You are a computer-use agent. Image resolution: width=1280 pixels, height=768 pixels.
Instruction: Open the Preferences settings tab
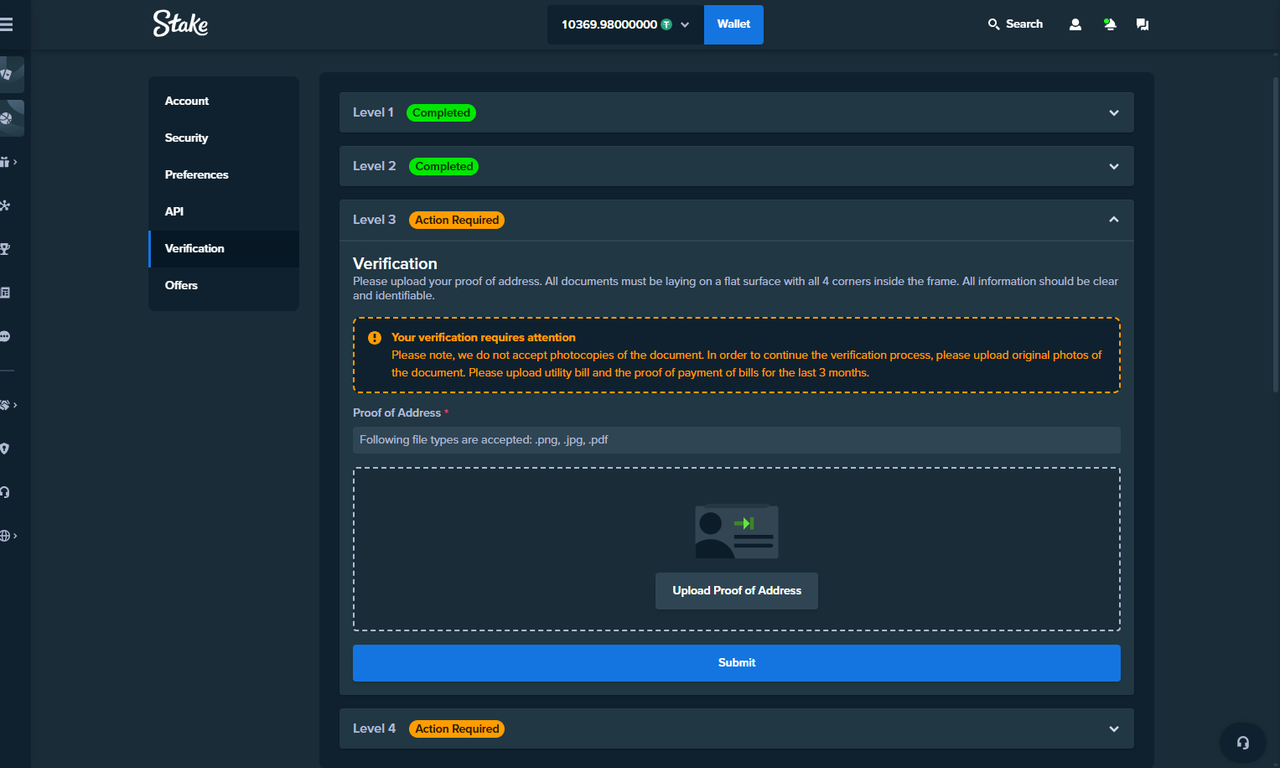pos(224,175)
